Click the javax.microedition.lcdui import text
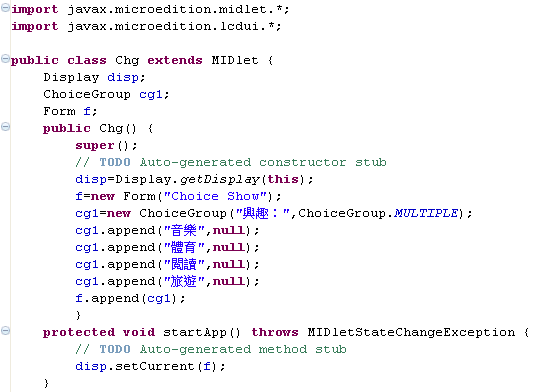Screen dimensions: 552x392 [x=174, y=26]
